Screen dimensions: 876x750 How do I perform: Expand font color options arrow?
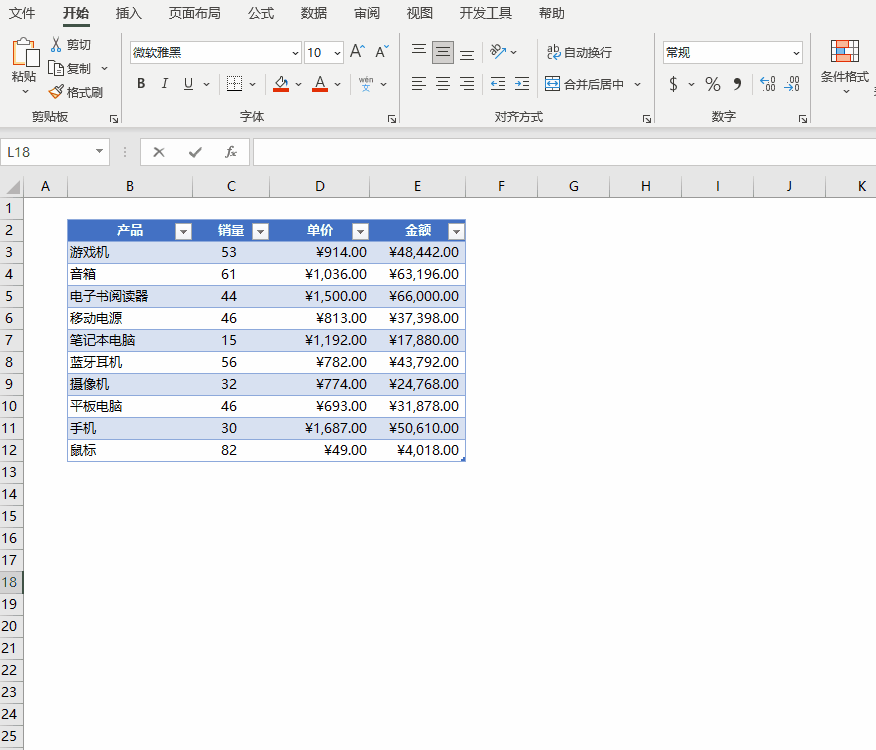pyautogui.click(x=337, y=84)
